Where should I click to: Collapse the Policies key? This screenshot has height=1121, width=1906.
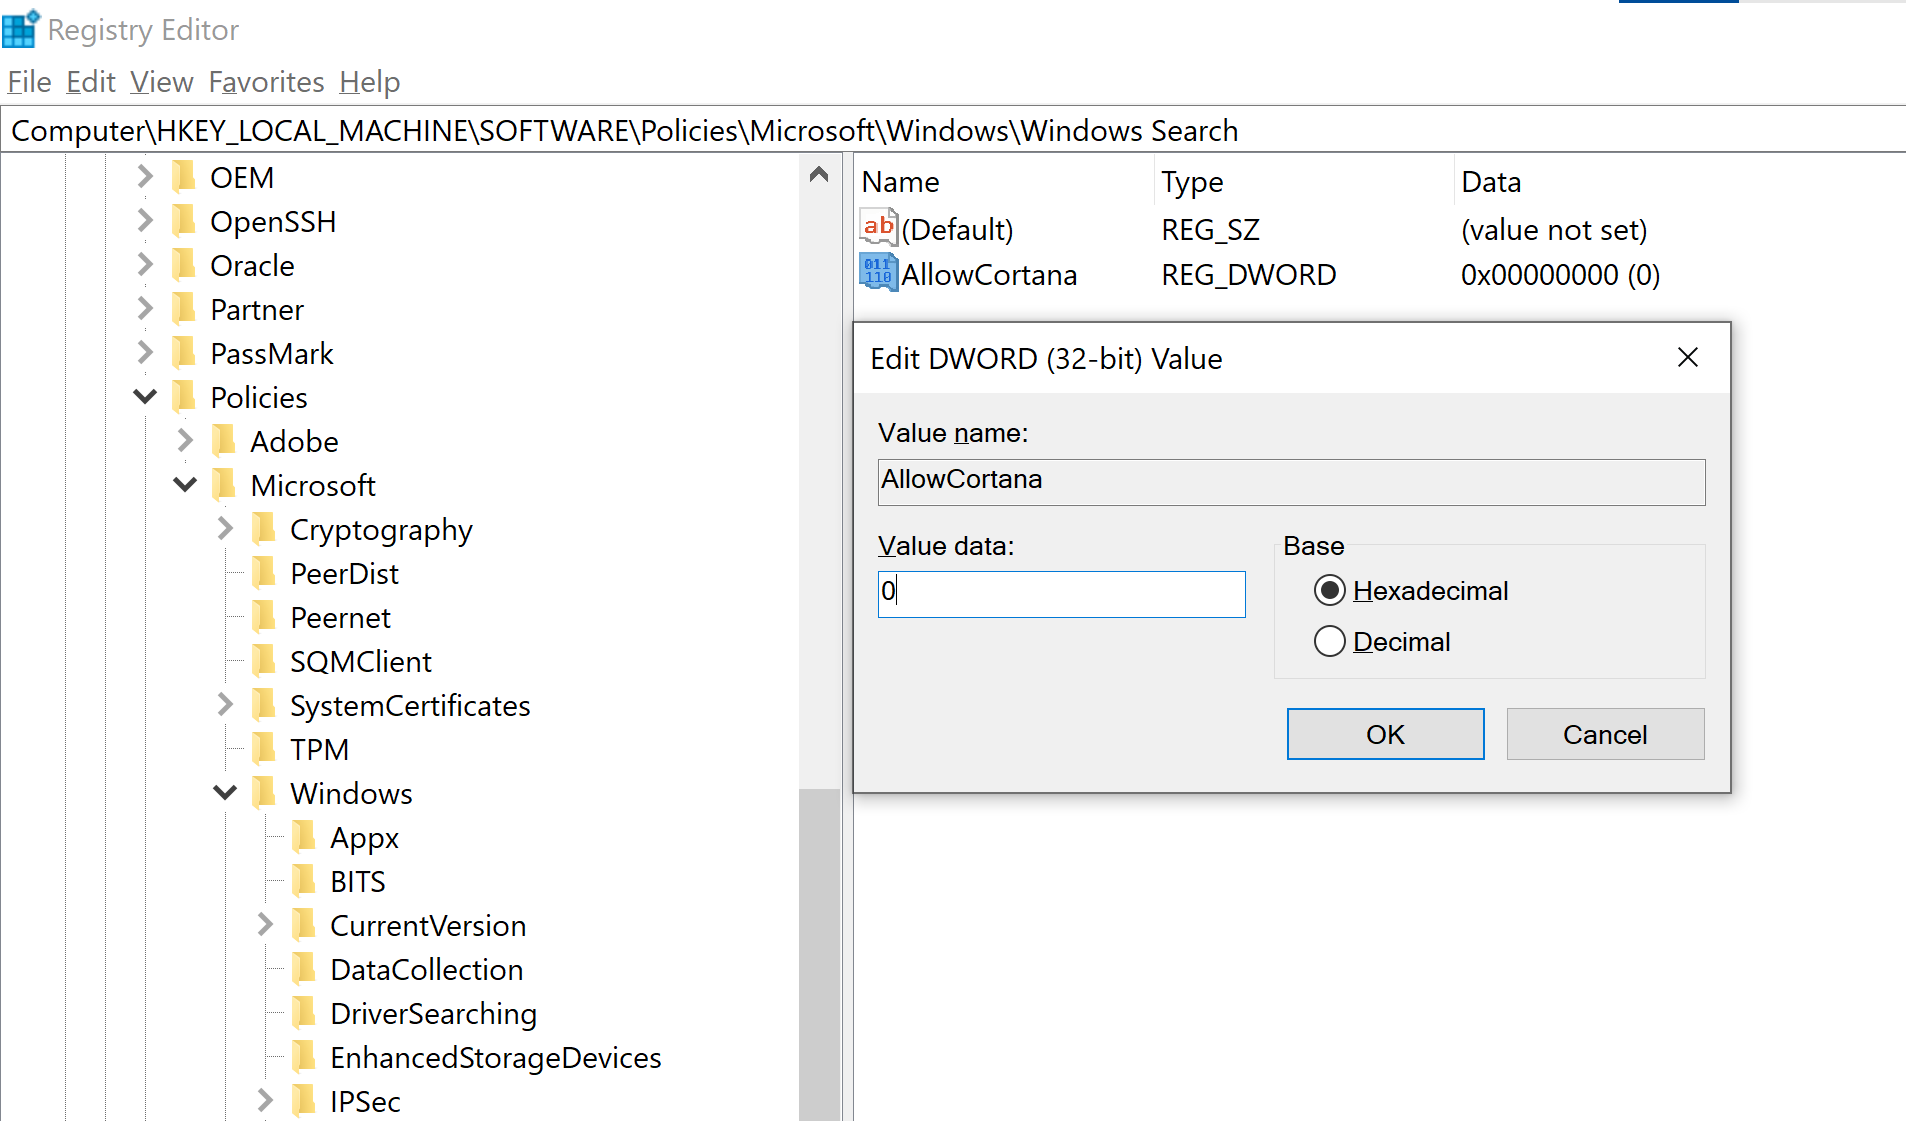pos(145,397)
